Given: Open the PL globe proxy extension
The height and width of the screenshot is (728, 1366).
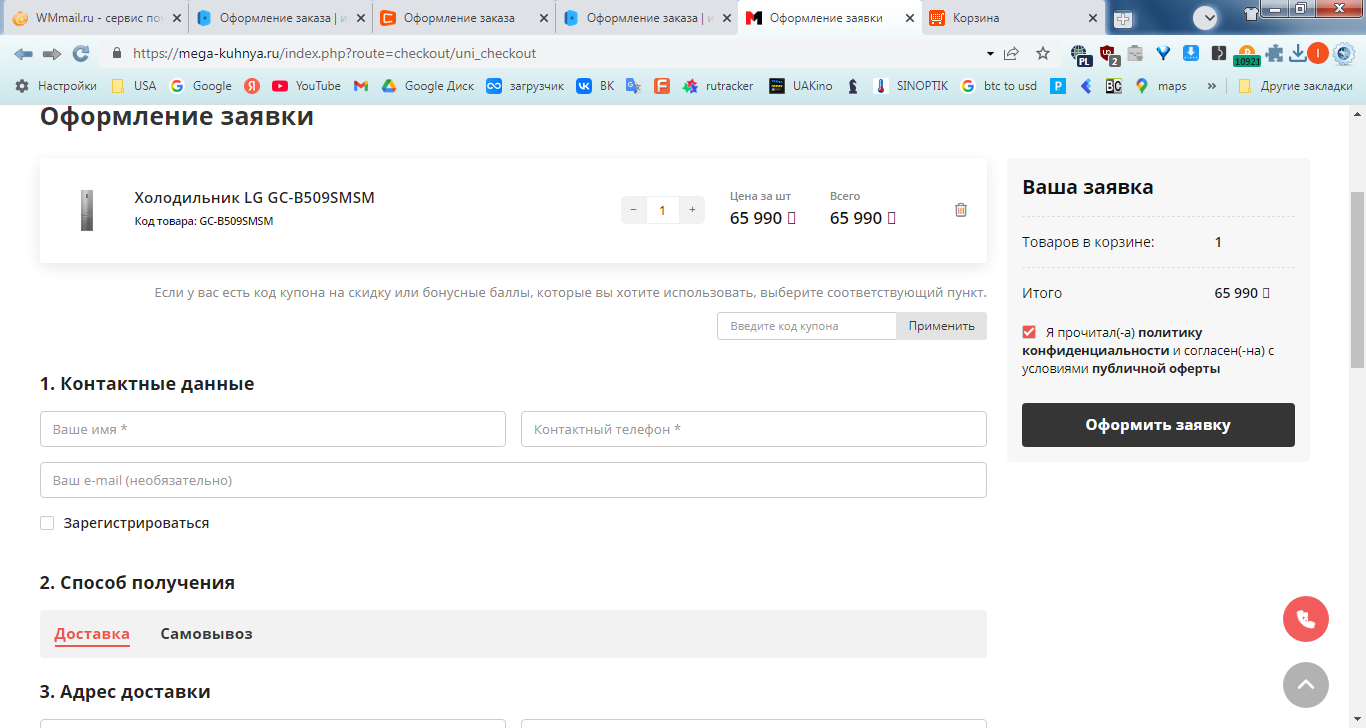Looking at the screenshot, I should [1080, 54].
